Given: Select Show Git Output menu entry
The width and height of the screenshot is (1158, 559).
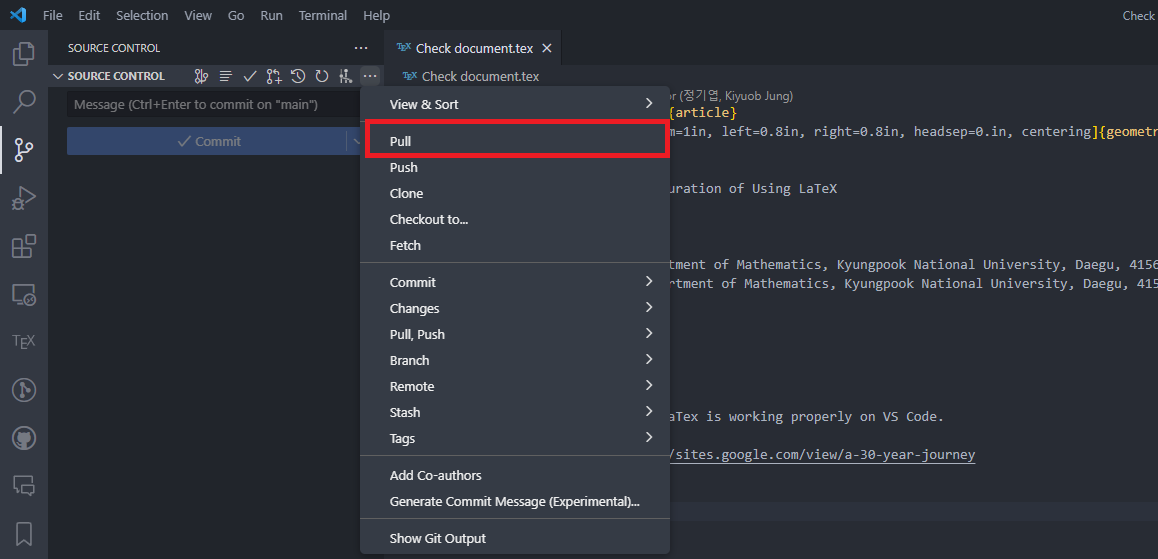Looking at the screenshot, I should [515, 538].
